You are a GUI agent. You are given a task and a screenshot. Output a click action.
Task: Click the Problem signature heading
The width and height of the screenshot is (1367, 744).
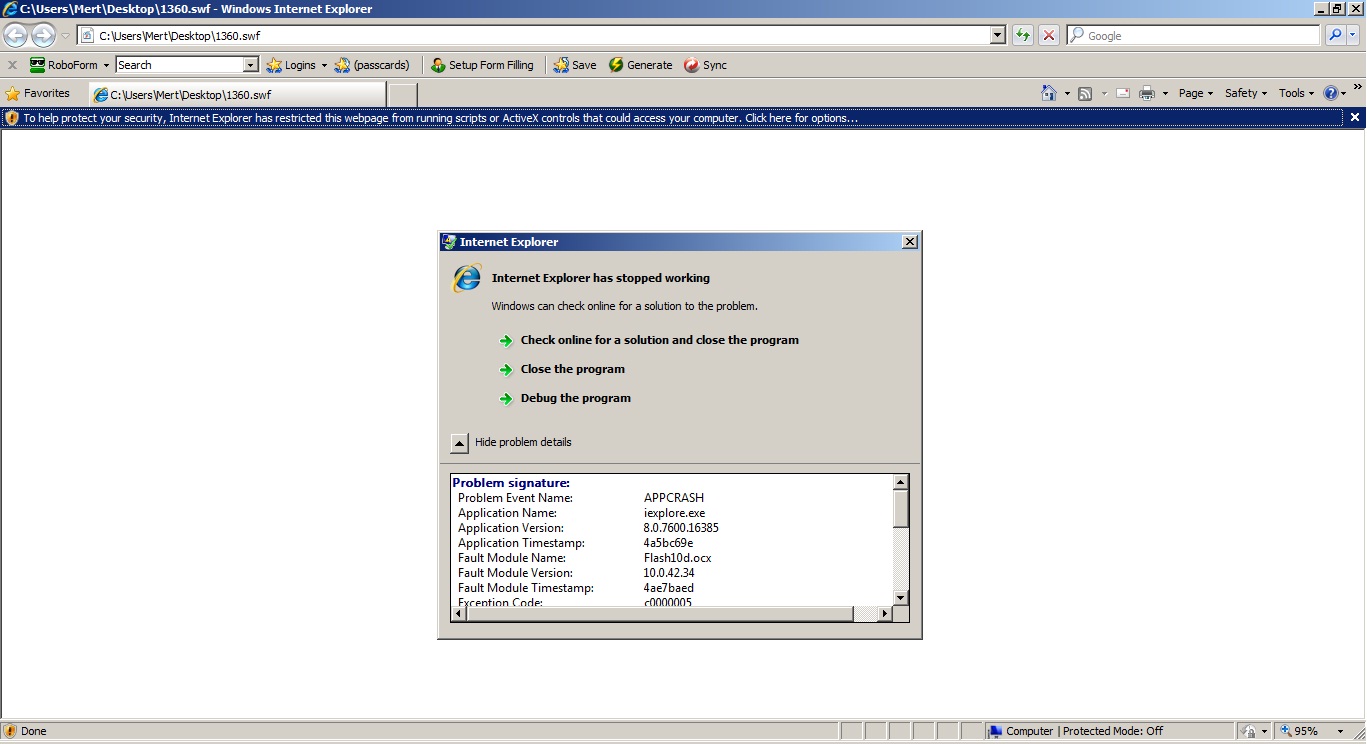511,483
